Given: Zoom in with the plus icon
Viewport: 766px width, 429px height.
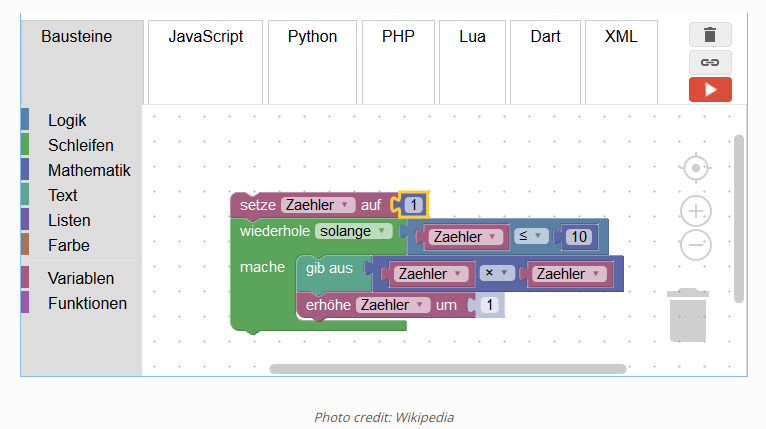Looking at the screenshot, I should pyautogui.click(x=695, y=211).
